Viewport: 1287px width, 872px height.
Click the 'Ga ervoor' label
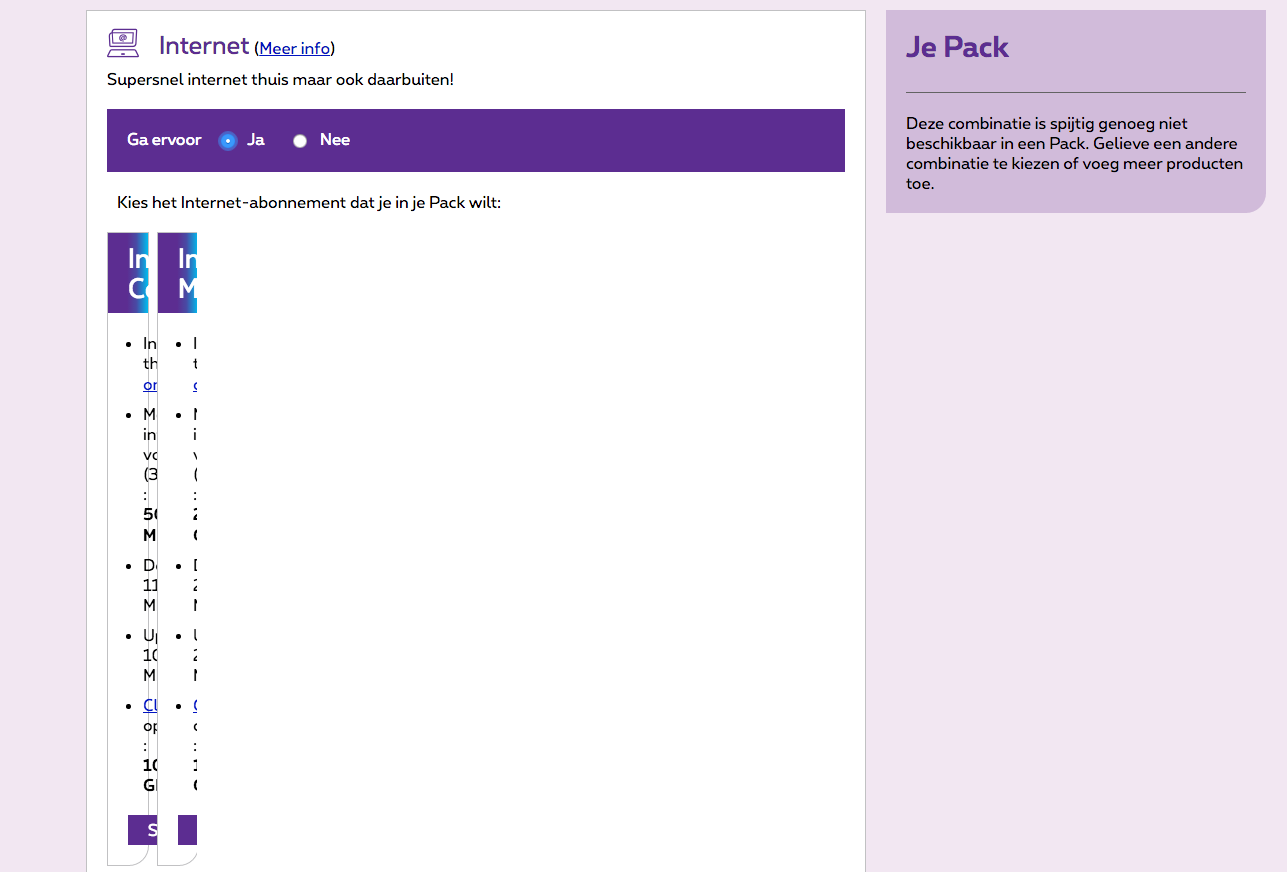(164, 140)
